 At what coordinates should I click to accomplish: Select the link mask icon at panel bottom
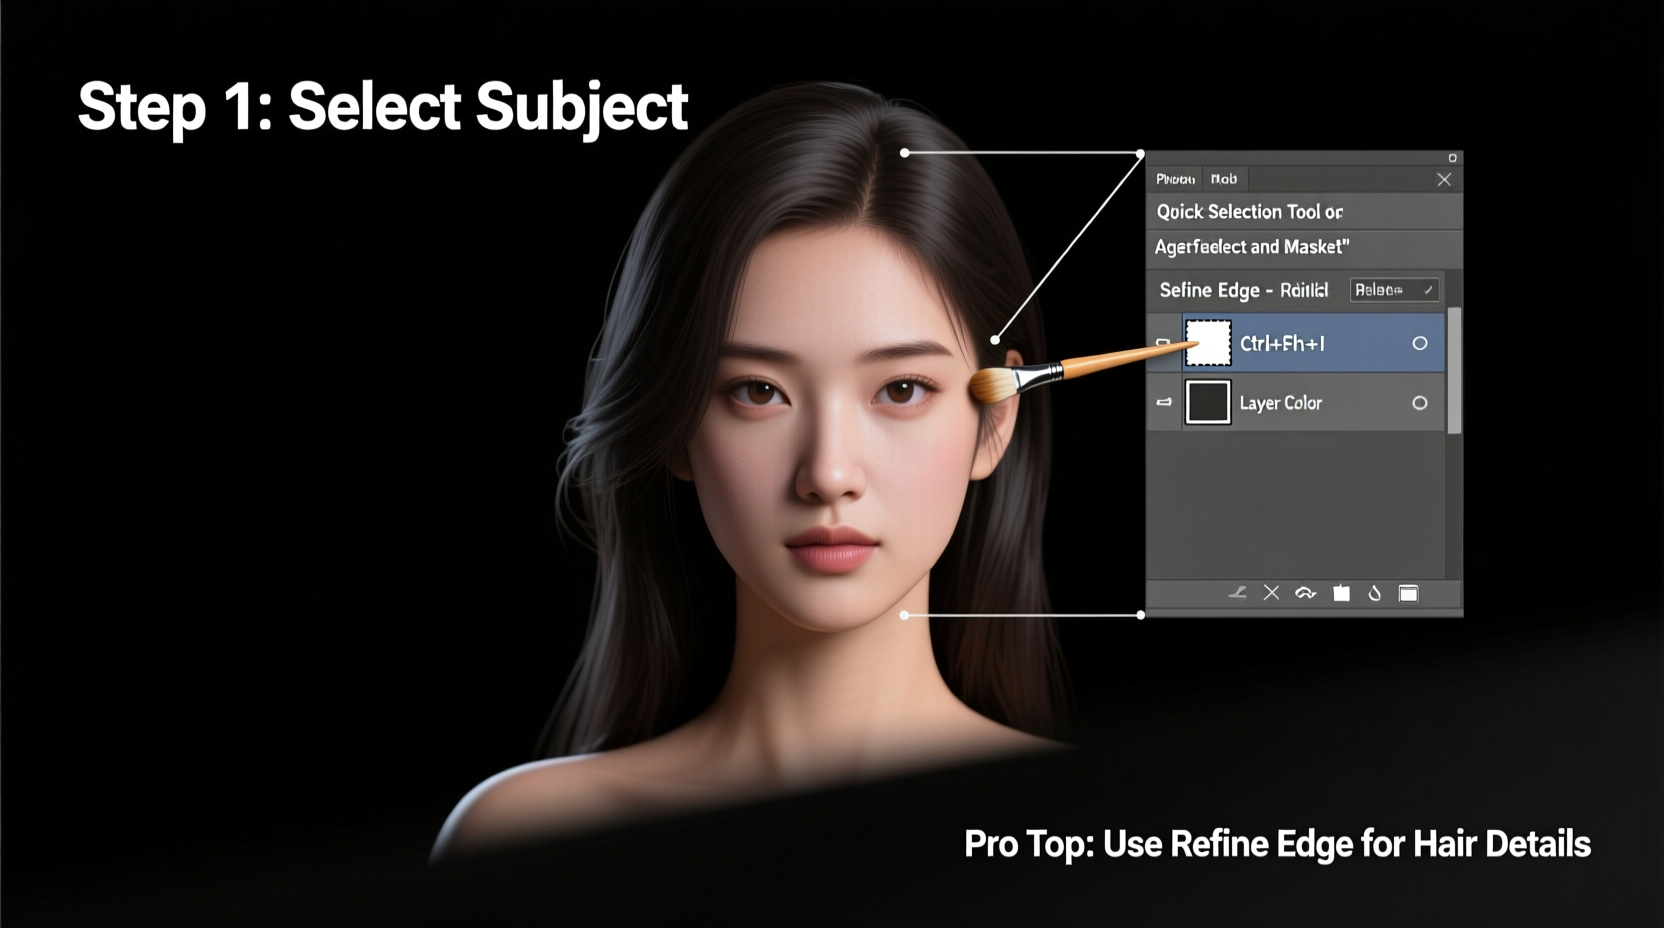1238,593
